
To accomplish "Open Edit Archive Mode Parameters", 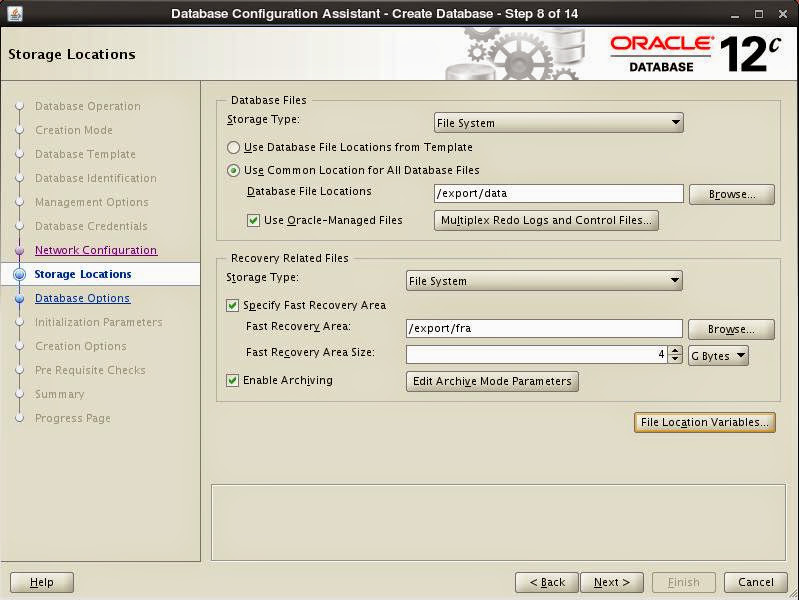I will pyautogui.click(x=492, y=381).
